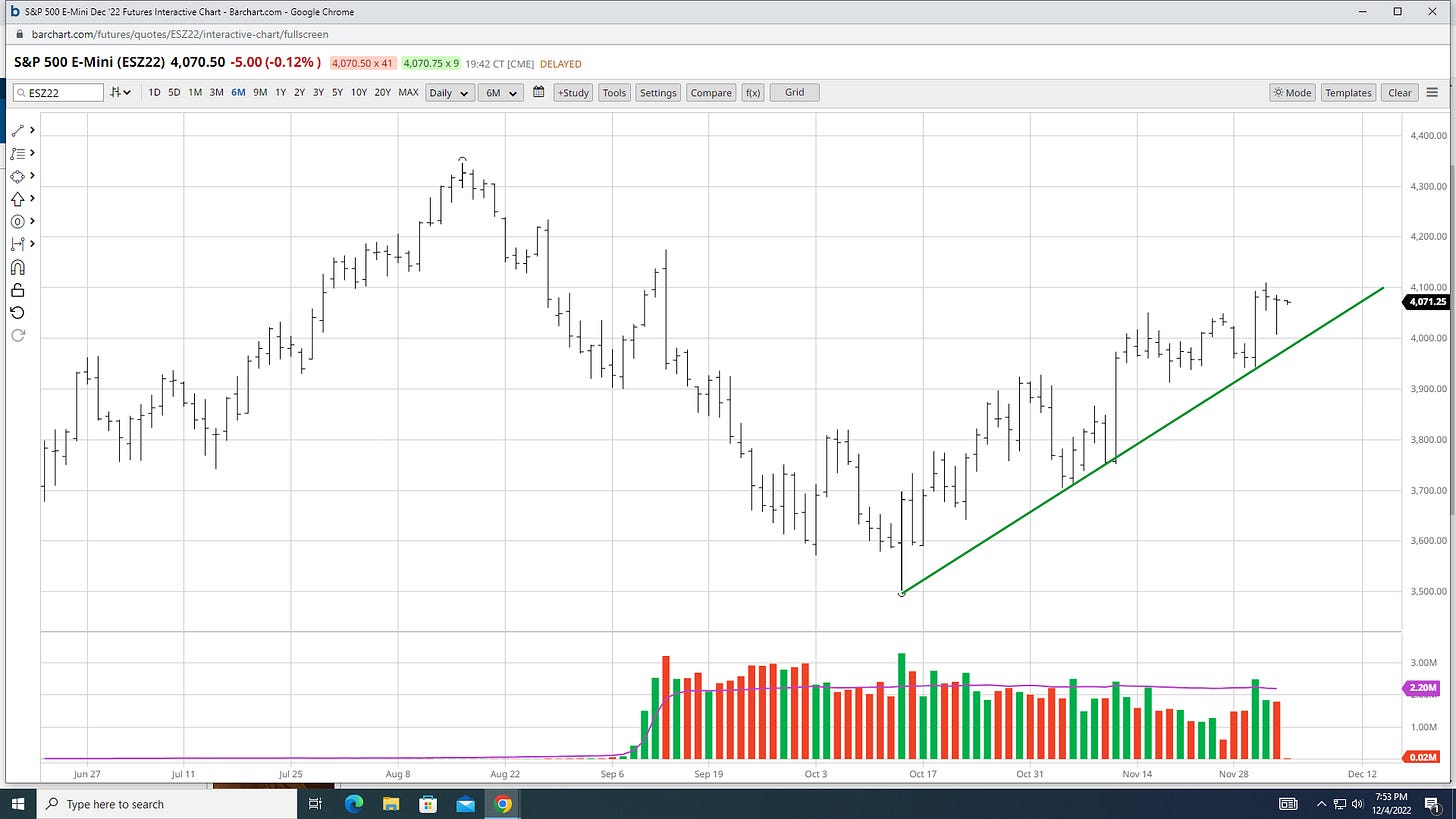Screen dimensions: 1456x819
Task: Select the 9M time range
Action: tap(260, 92)
